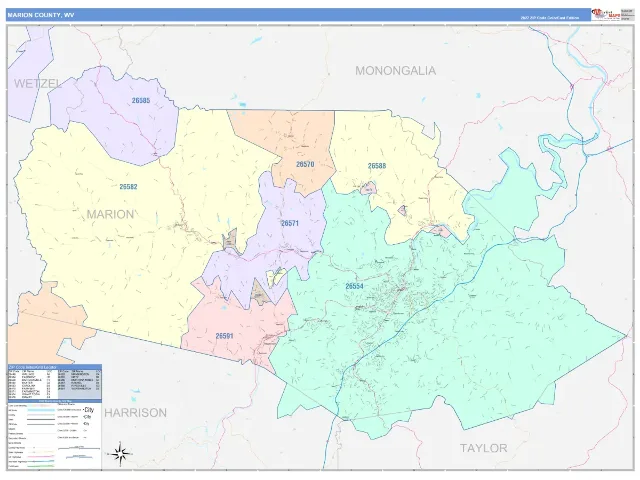Select ZIP code label 26588
640x480 pixels.
point(377,166)
